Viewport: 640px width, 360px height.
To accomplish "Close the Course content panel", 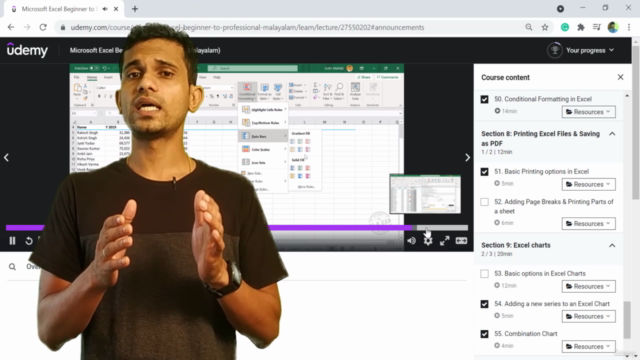I will (620, 77).
